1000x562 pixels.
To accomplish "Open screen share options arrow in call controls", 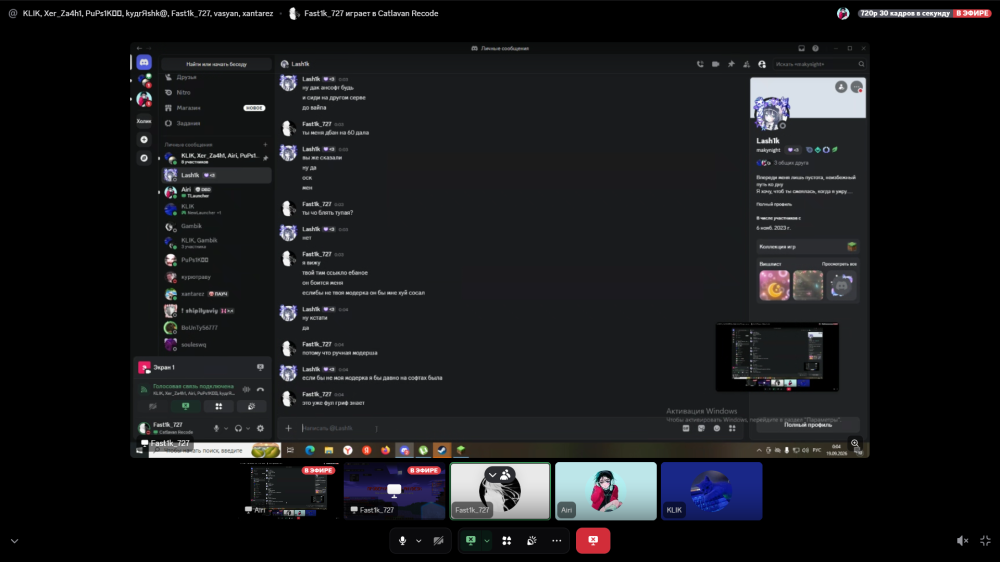I will (487, 541).
